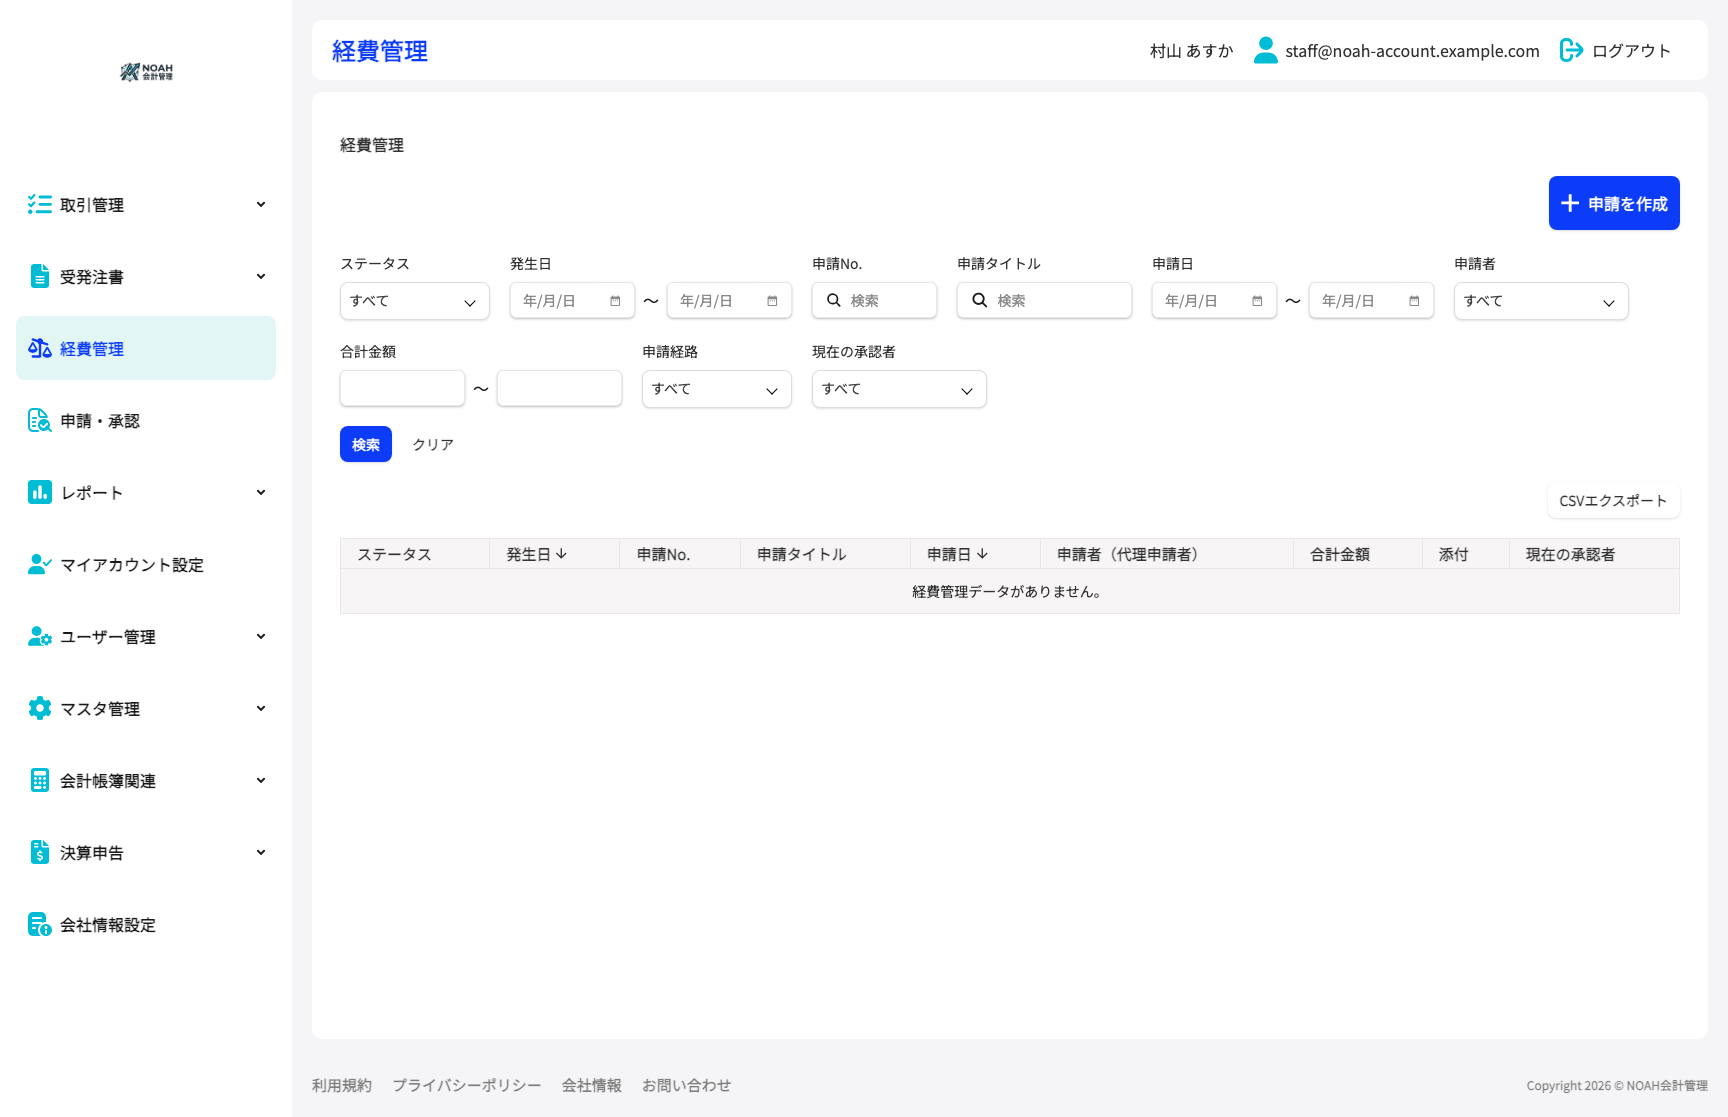Go to 申請・承認 in the sidebar
Screen dimensions: 1728x1117
[x=146, y=420]
